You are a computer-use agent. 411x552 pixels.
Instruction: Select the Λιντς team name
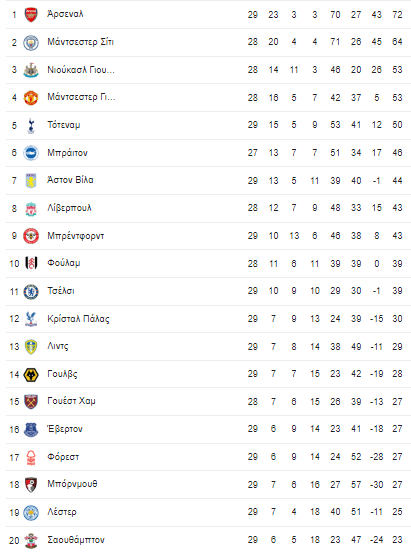(x=58, y=346)
